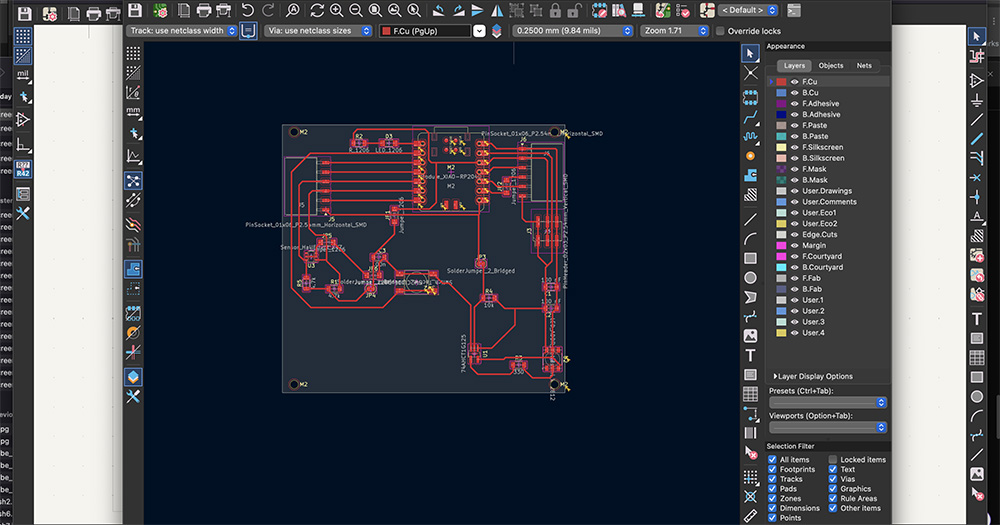The height and width of the screenshot is (525, 1000).
Task: Select the B.Mask layer row
Action: tap(828, 180)
